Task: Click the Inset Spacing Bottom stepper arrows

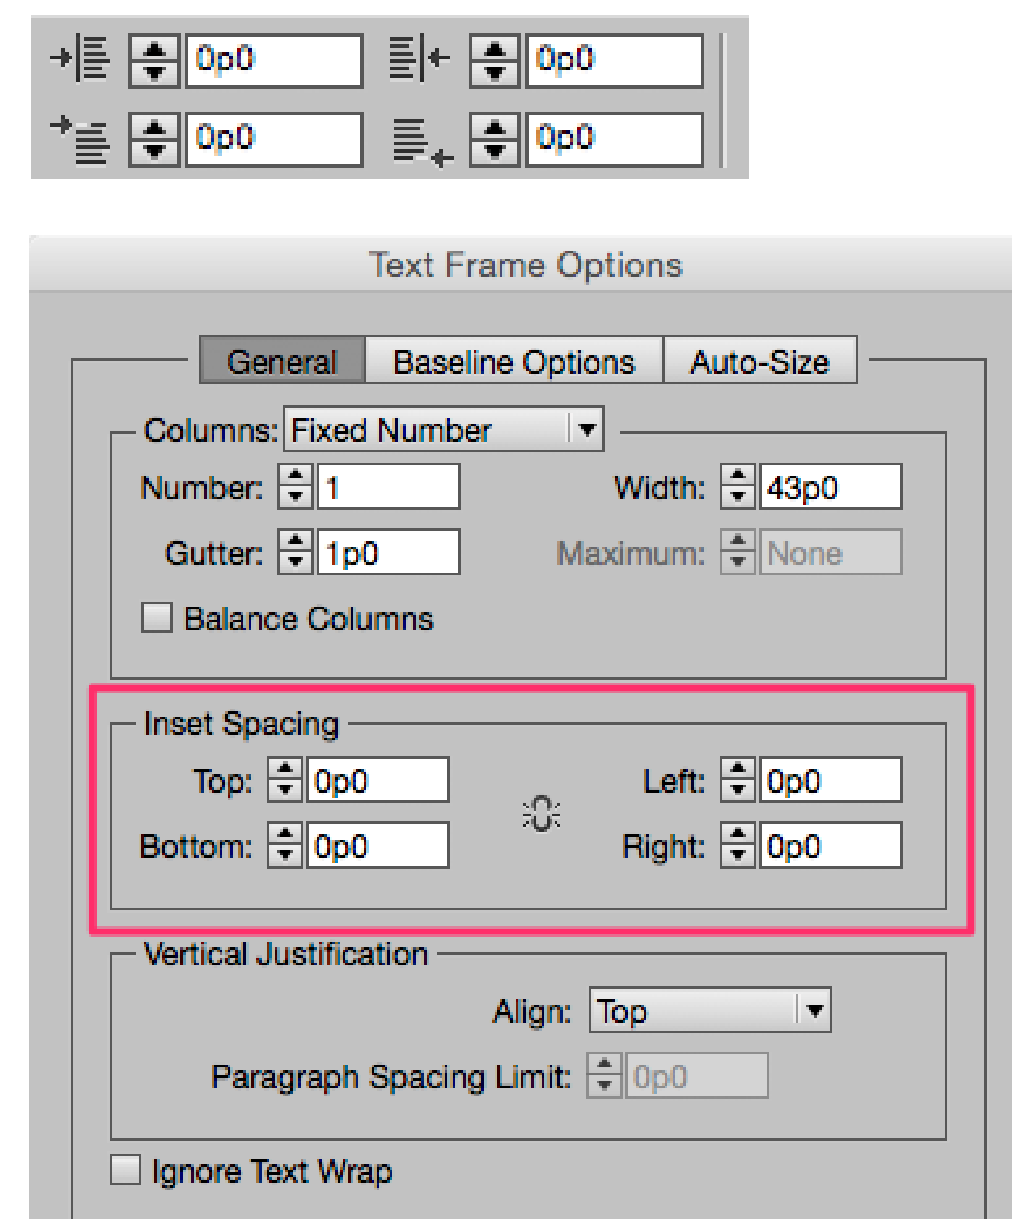Action: pos(285,847)
